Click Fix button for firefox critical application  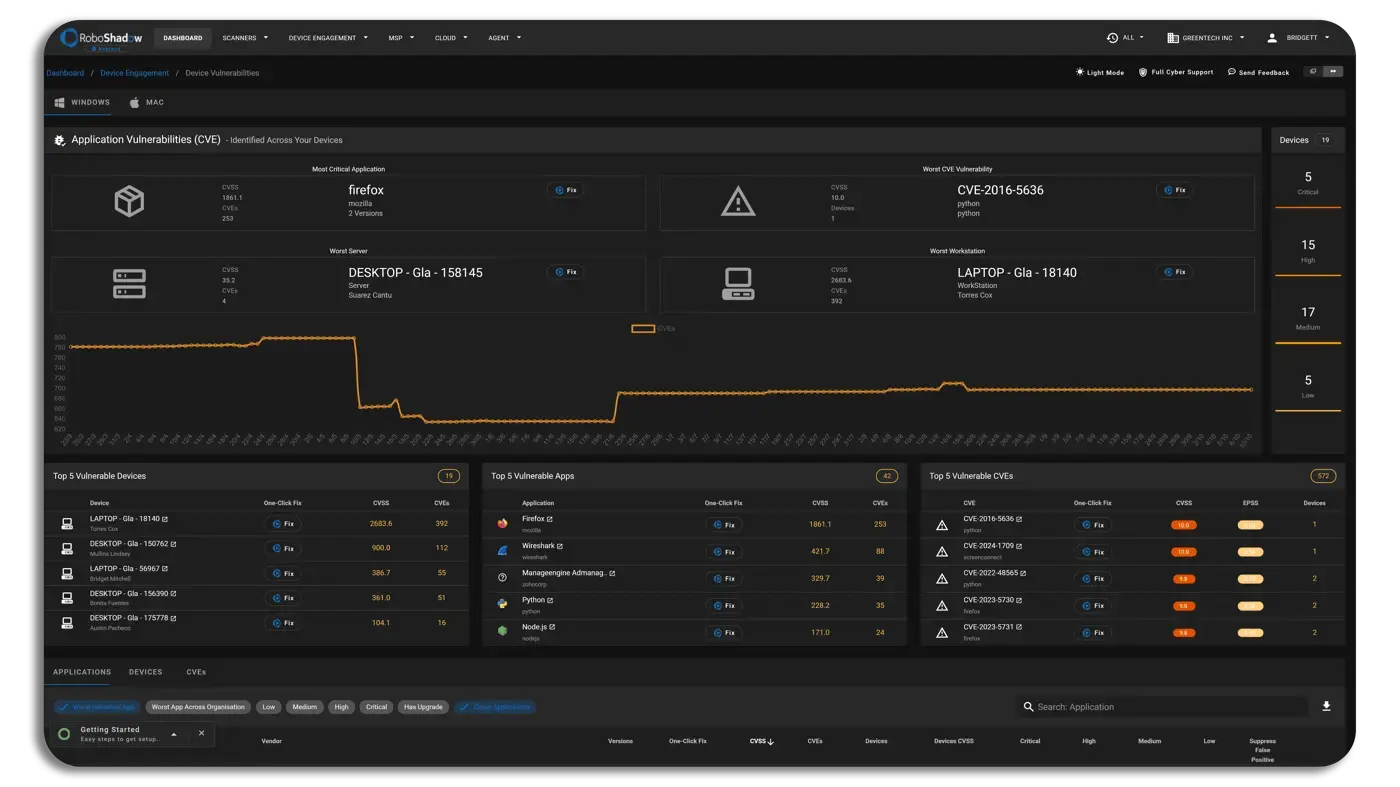pyautogui.click(x=565, y=190)
